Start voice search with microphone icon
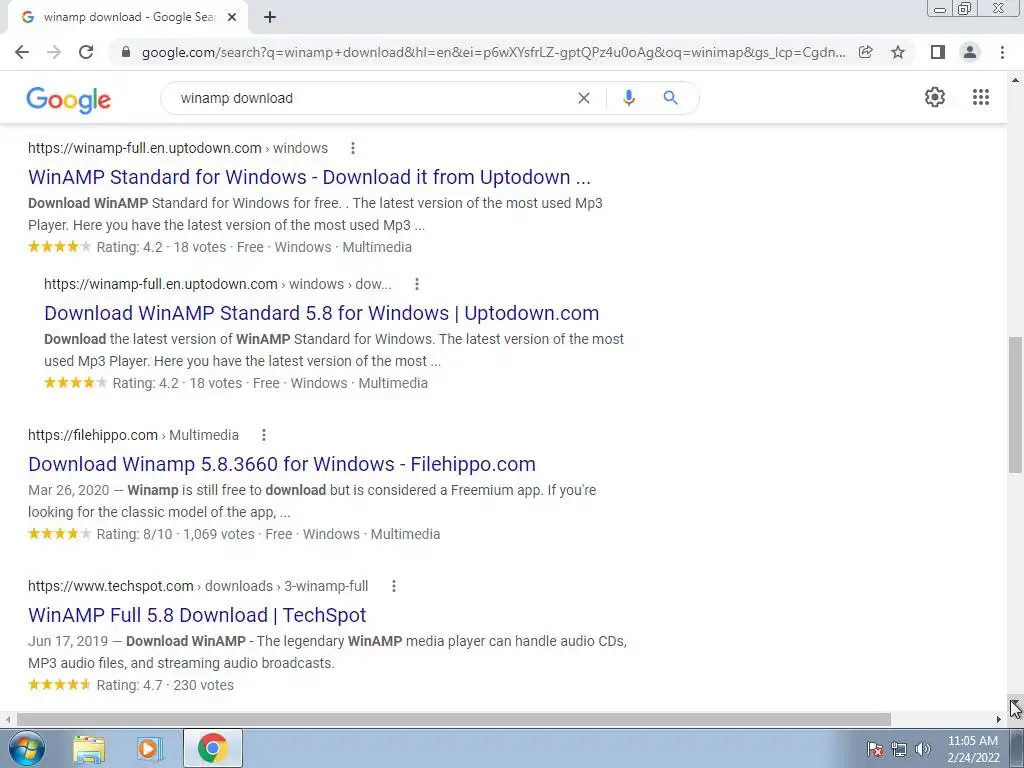Image resolution: width=1024 pixels, height=768 pixels. pyautogui.click(x=628, y=98)
